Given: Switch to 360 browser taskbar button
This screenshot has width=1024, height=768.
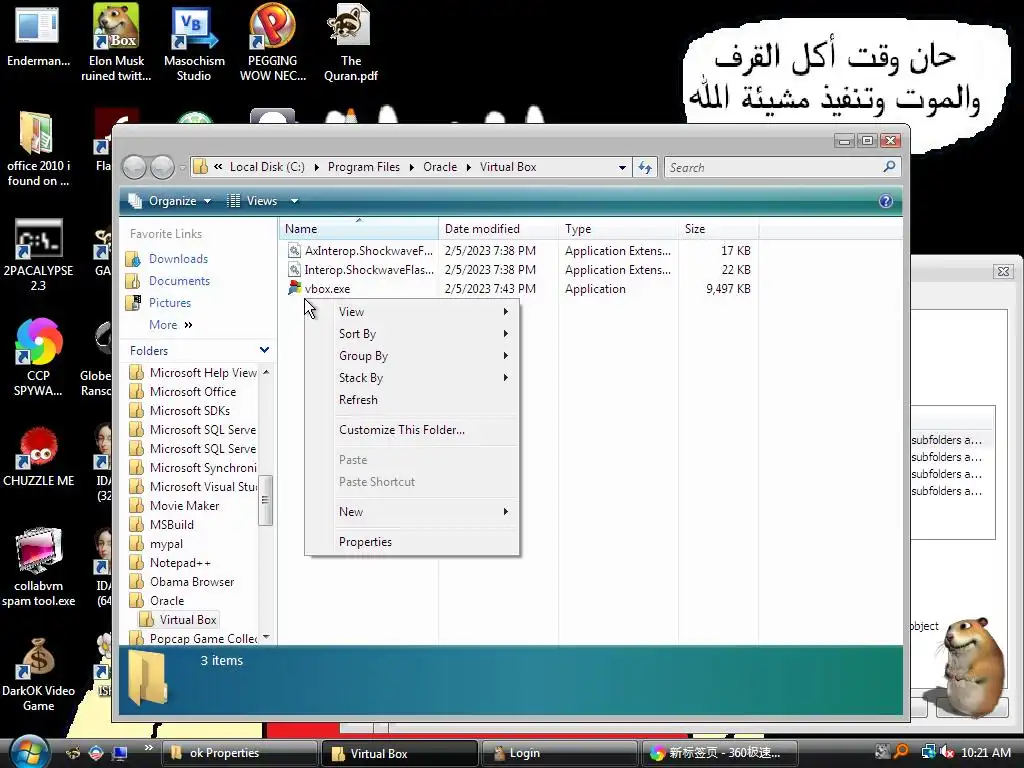Looking at the screenshot, I should [719, 753].
